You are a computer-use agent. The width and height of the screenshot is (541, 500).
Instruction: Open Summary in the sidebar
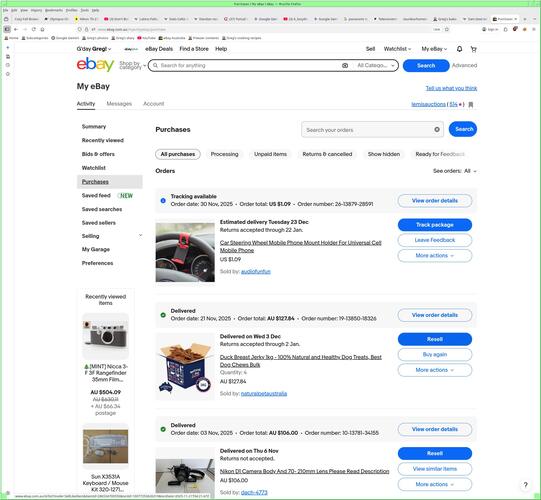(94, 127)
